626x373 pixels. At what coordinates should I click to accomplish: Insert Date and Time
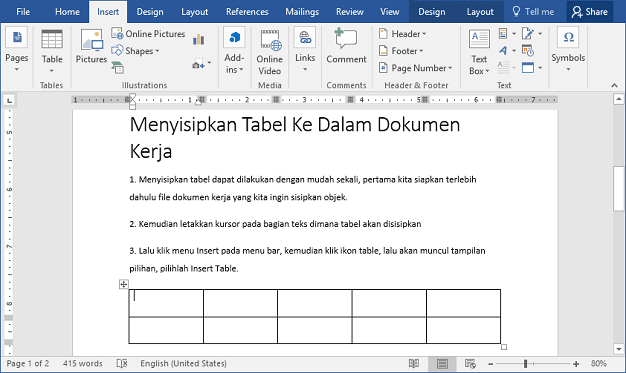tap(528, 51)
